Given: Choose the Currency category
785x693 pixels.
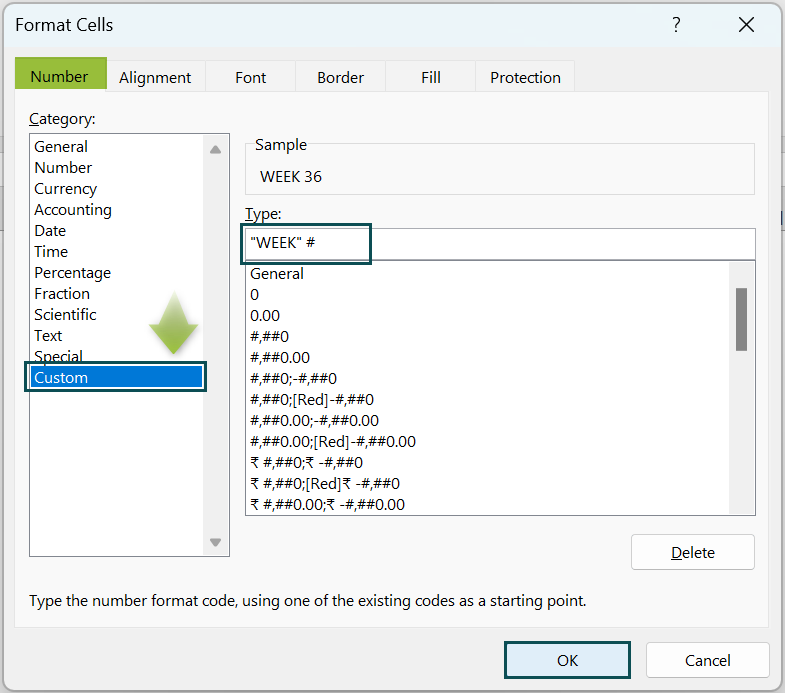Looking at the screenshot, I should (117, 189).
